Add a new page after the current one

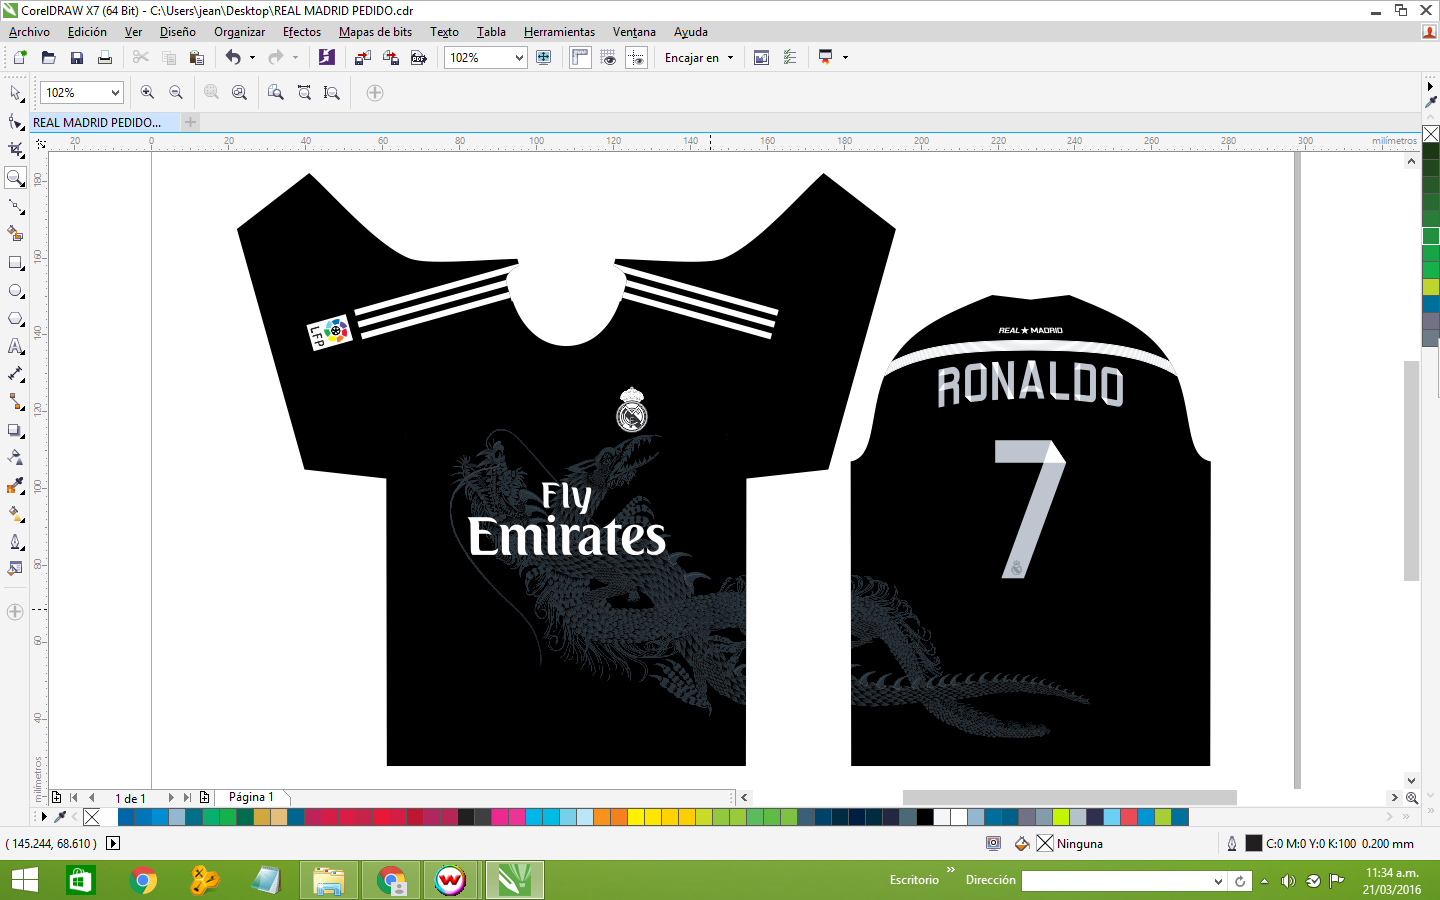[x=205, y=798]
